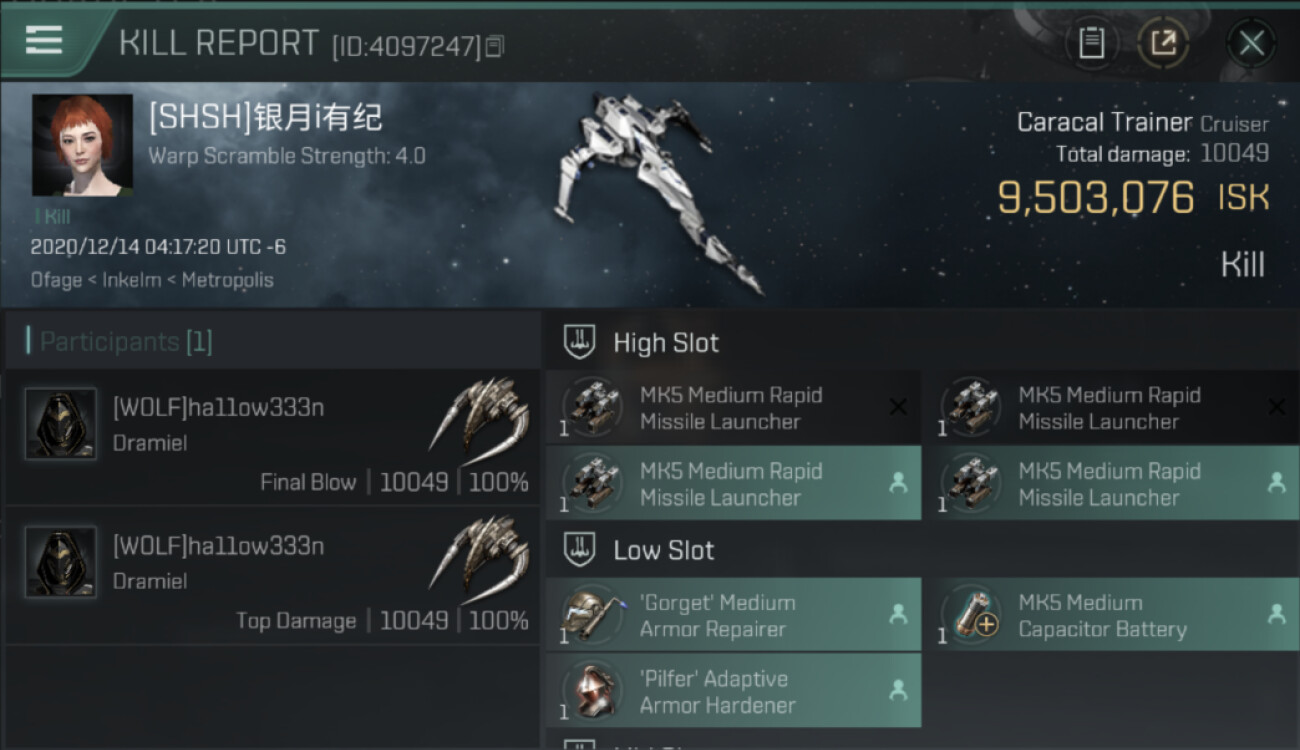Click the High Slot section header
This screenshot has width=1300, height=750.
click(665, 343)
